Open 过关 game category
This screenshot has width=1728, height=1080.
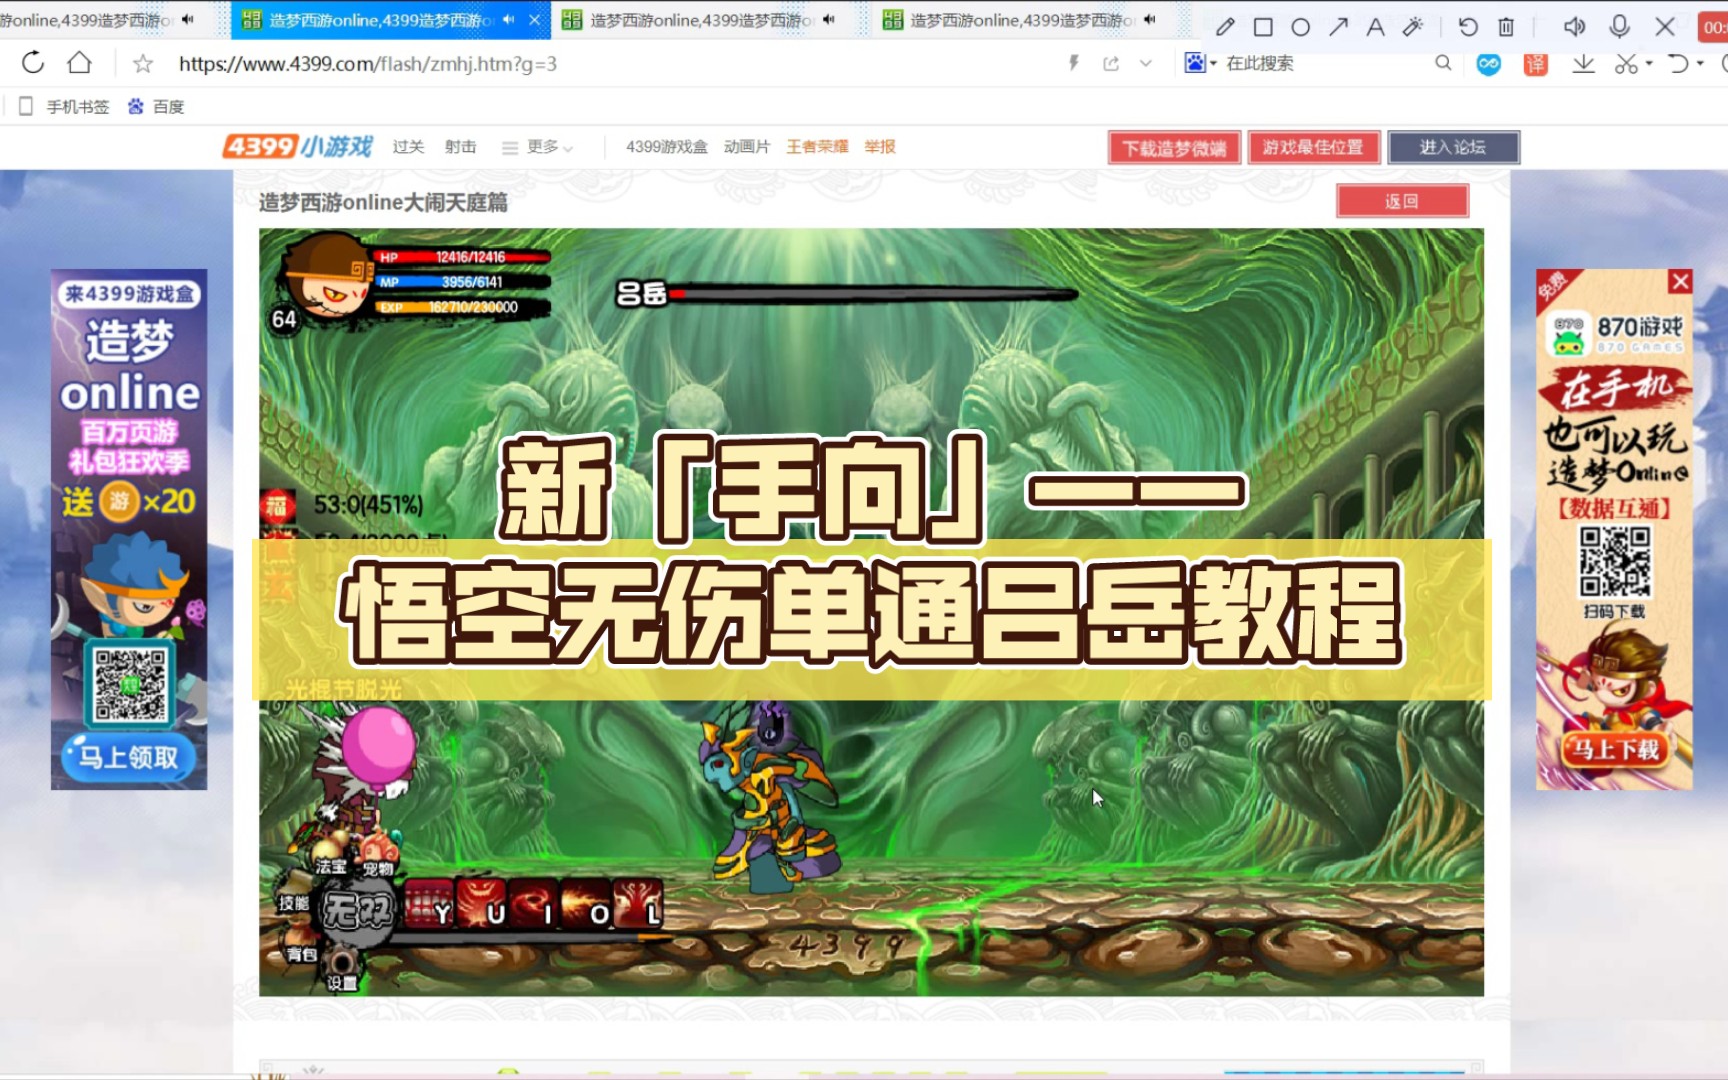(408, 146)
